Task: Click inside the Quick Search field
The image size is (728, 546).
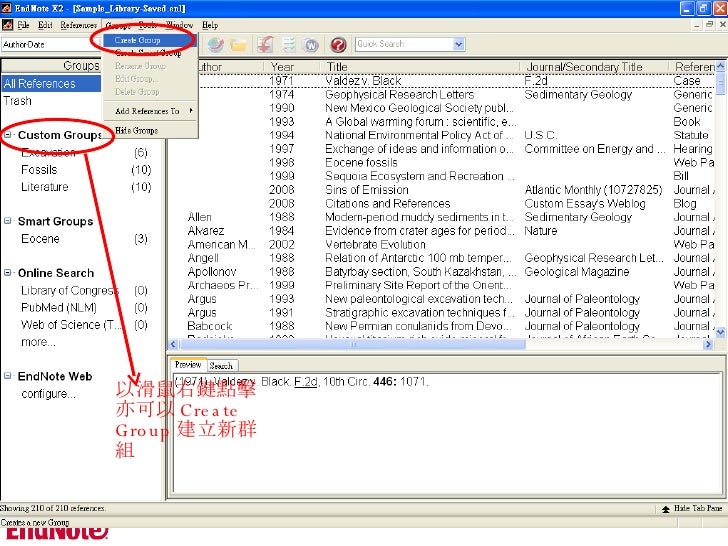Action: [404, 44]
